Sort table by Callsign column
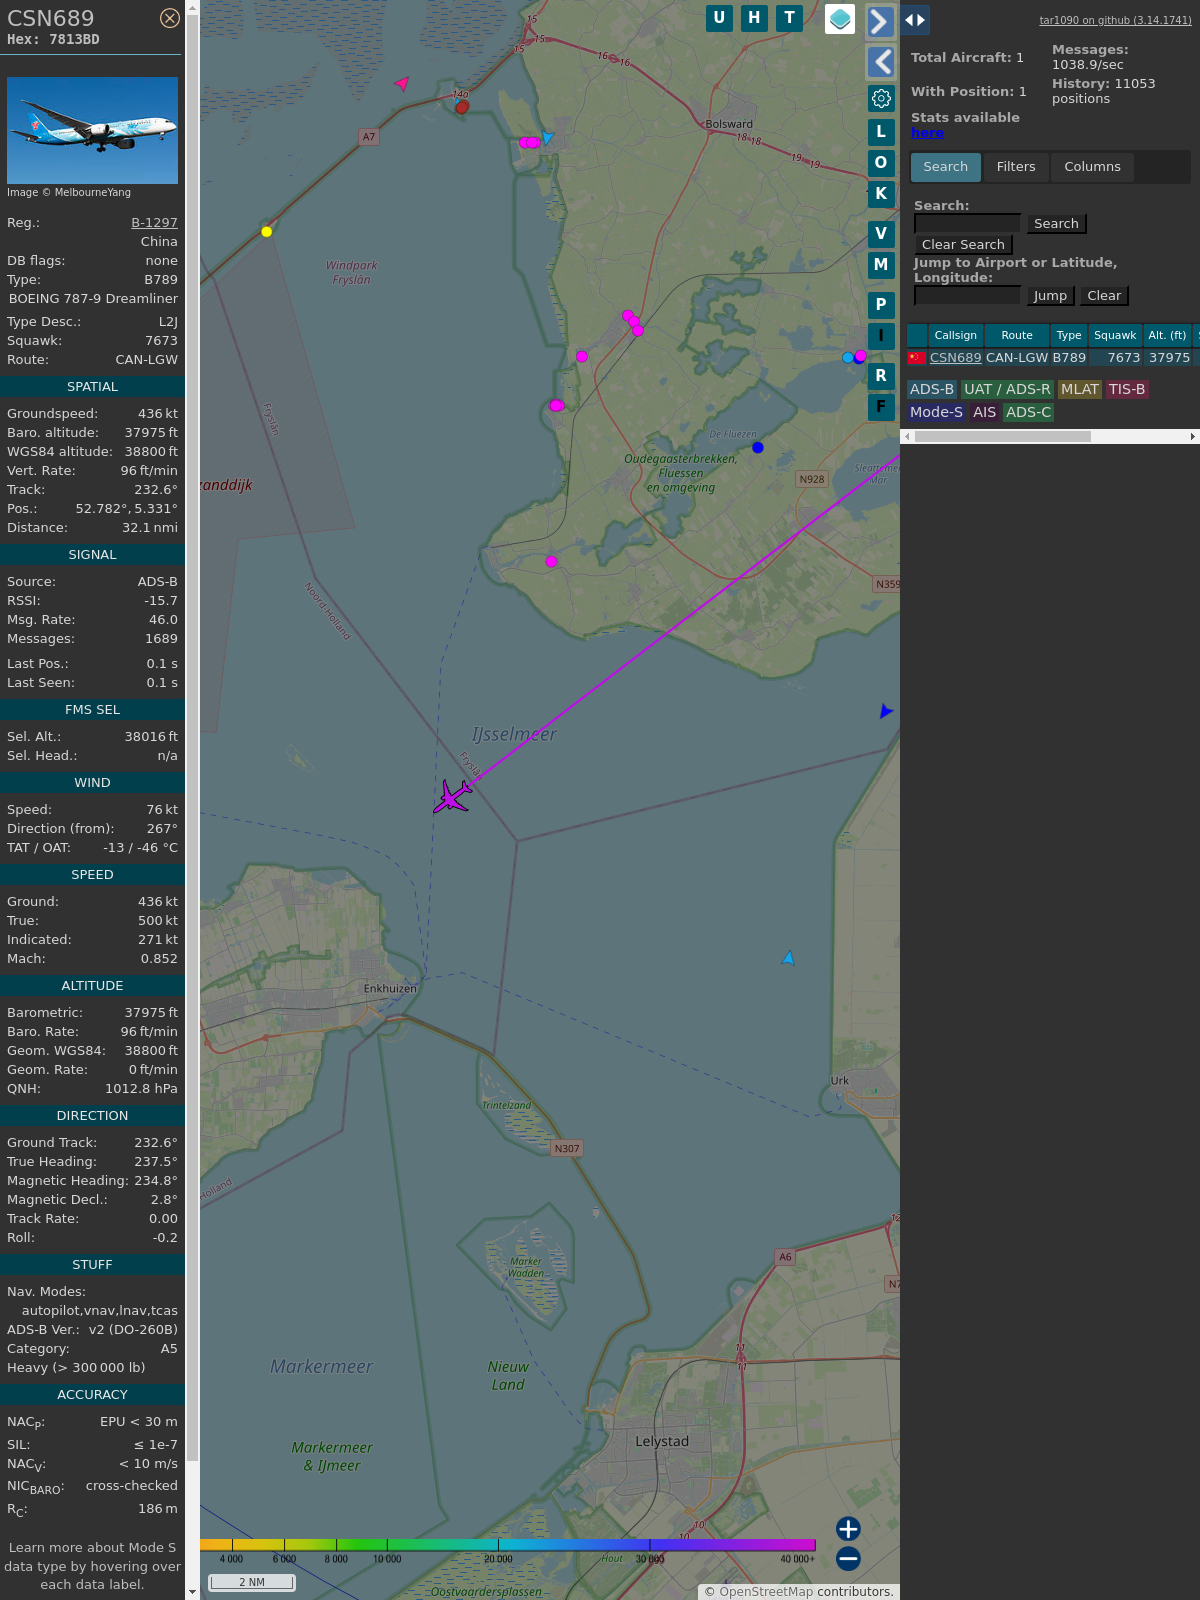The image size is (1200, 1600). (x=955, y=335)
